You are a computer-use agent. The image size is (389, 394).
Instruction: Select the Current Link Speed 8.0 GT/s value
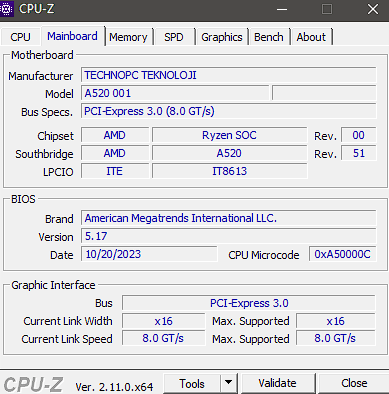[x=163, y=338]
